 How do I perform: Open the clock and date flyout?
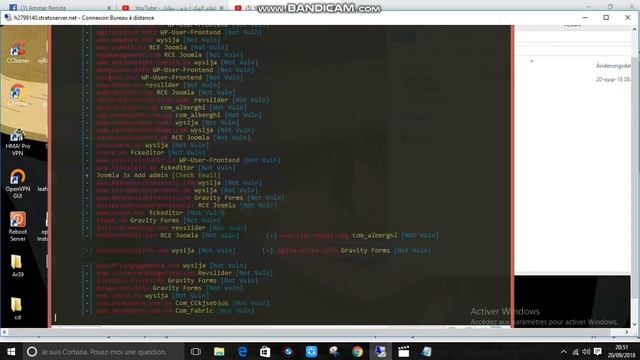[x=621, y=351]
